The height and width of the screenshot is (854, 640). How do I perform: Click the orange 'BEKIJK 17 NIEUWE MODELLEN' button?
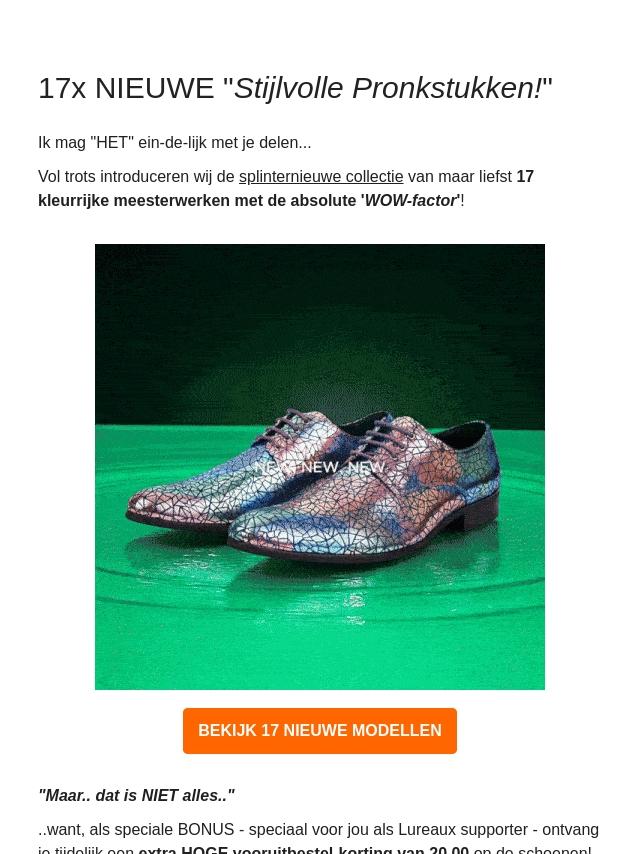(320, 731)
